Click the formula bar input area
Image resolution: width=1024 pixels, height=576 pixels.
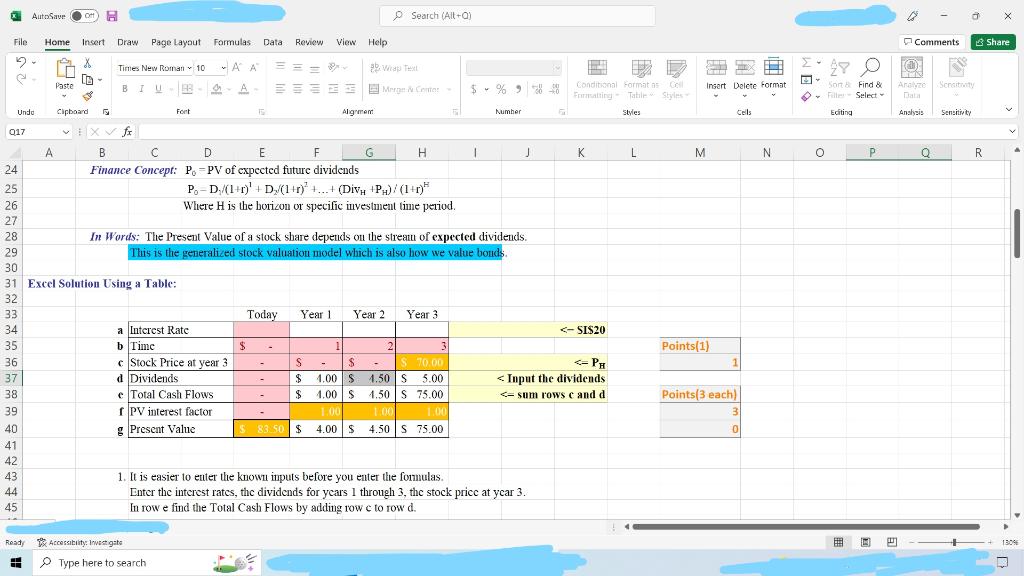[x=572, y=132]
